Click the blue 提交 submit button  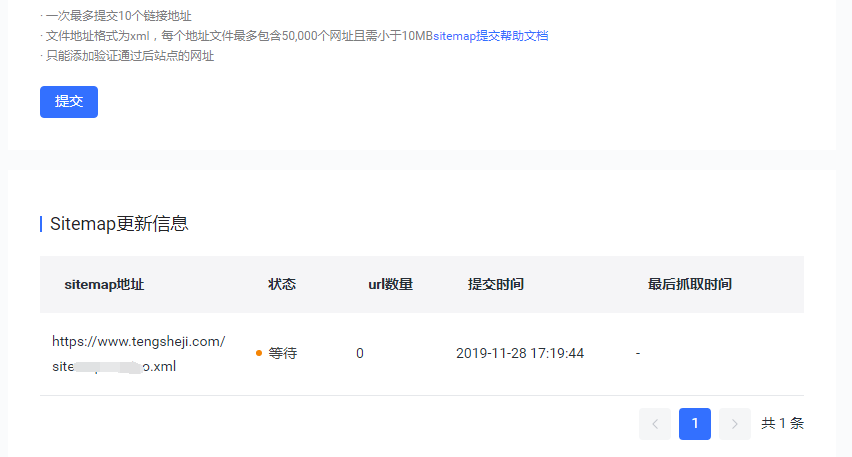coord(69,102)
